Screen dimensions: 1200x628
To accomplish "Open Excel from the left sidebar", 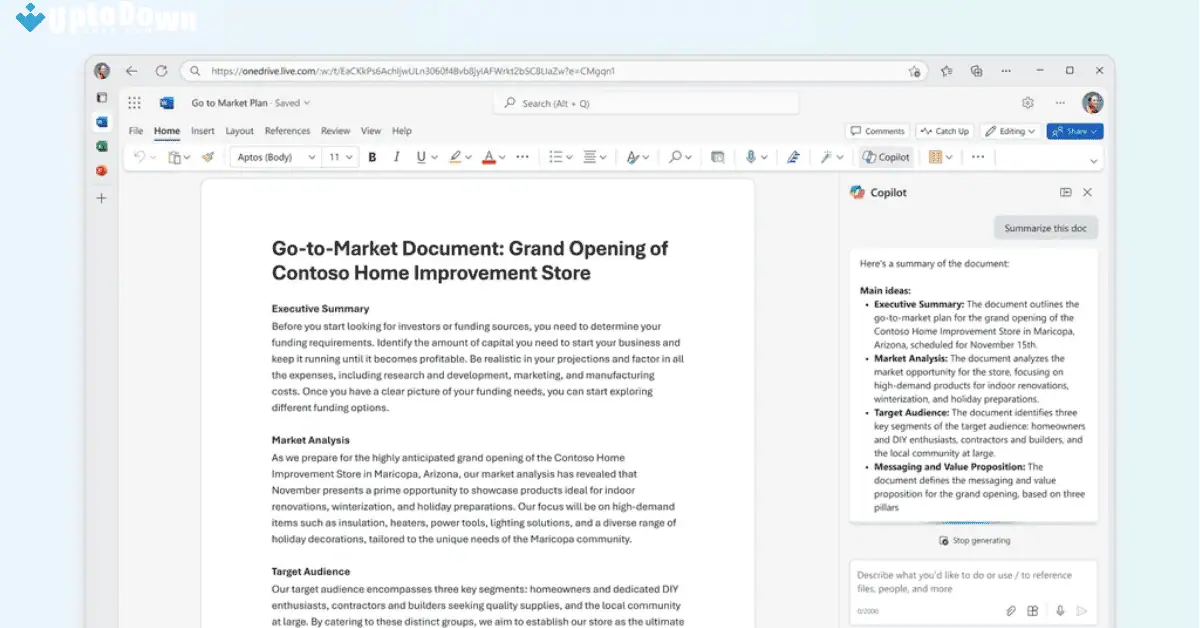I will (x=101, y=147).
